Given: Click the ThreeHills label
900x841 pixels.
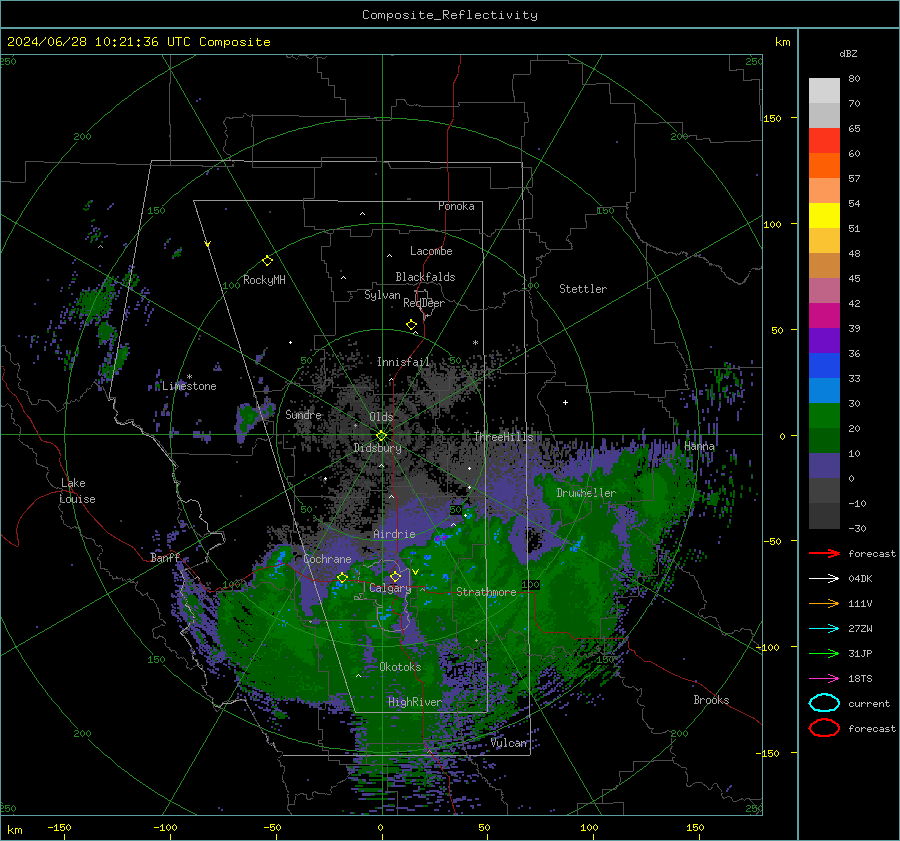Looking at the screenshot, I should click(x=503, y=437).
